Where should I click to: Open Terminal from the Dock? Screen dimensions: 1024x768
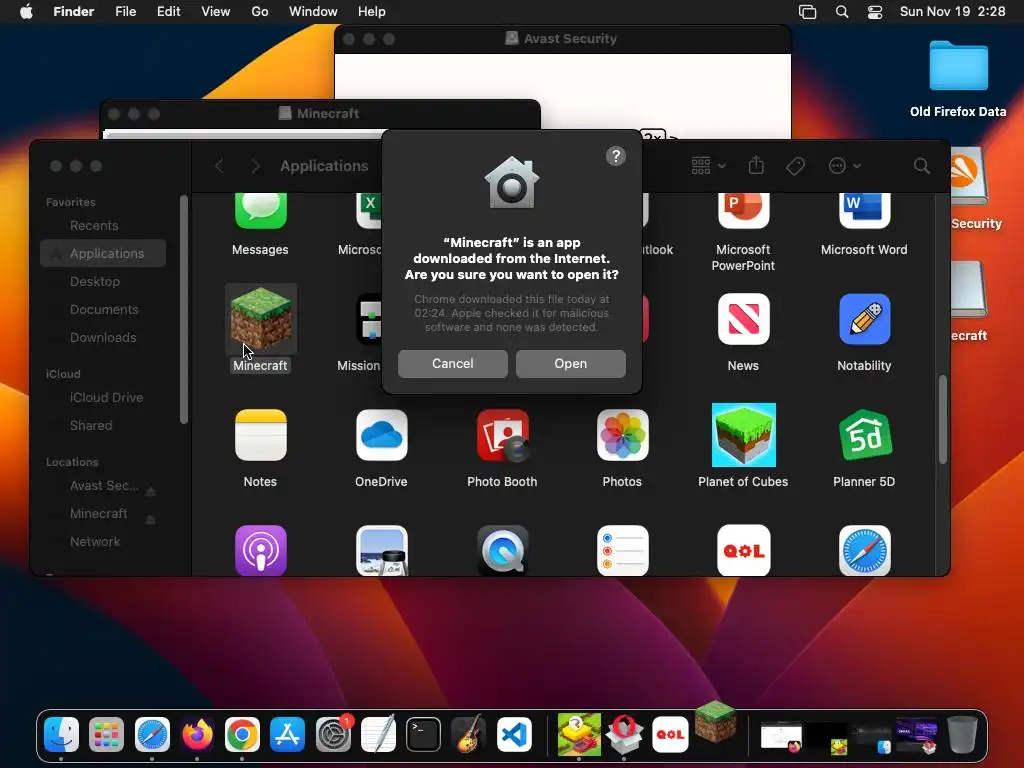pos(423,735)
